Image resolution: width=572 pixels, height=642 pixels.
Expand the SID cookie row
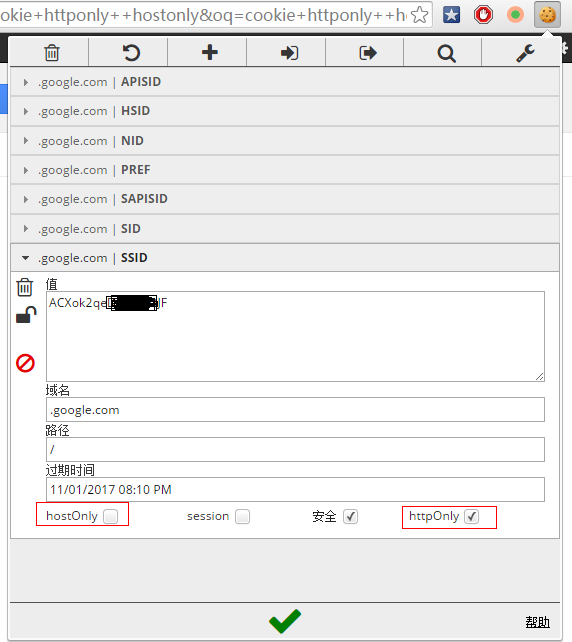285,228
